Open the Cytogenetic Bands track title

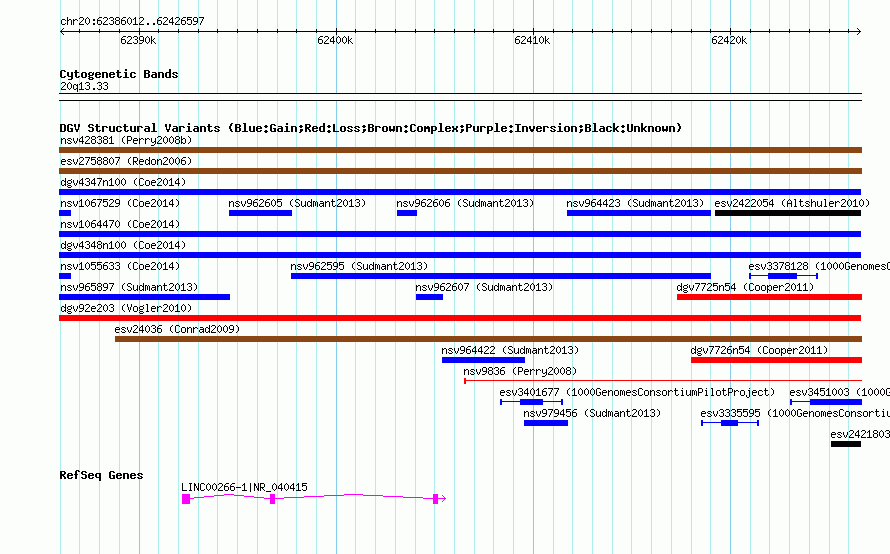pos(119,74)
